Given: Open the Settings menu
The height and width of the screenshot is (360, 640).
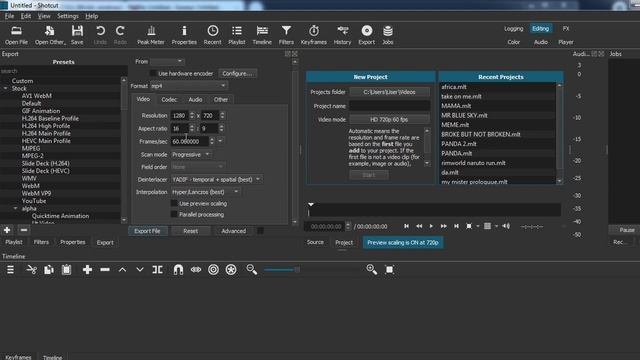Looking at the screenshot, I should coord(68,16).
